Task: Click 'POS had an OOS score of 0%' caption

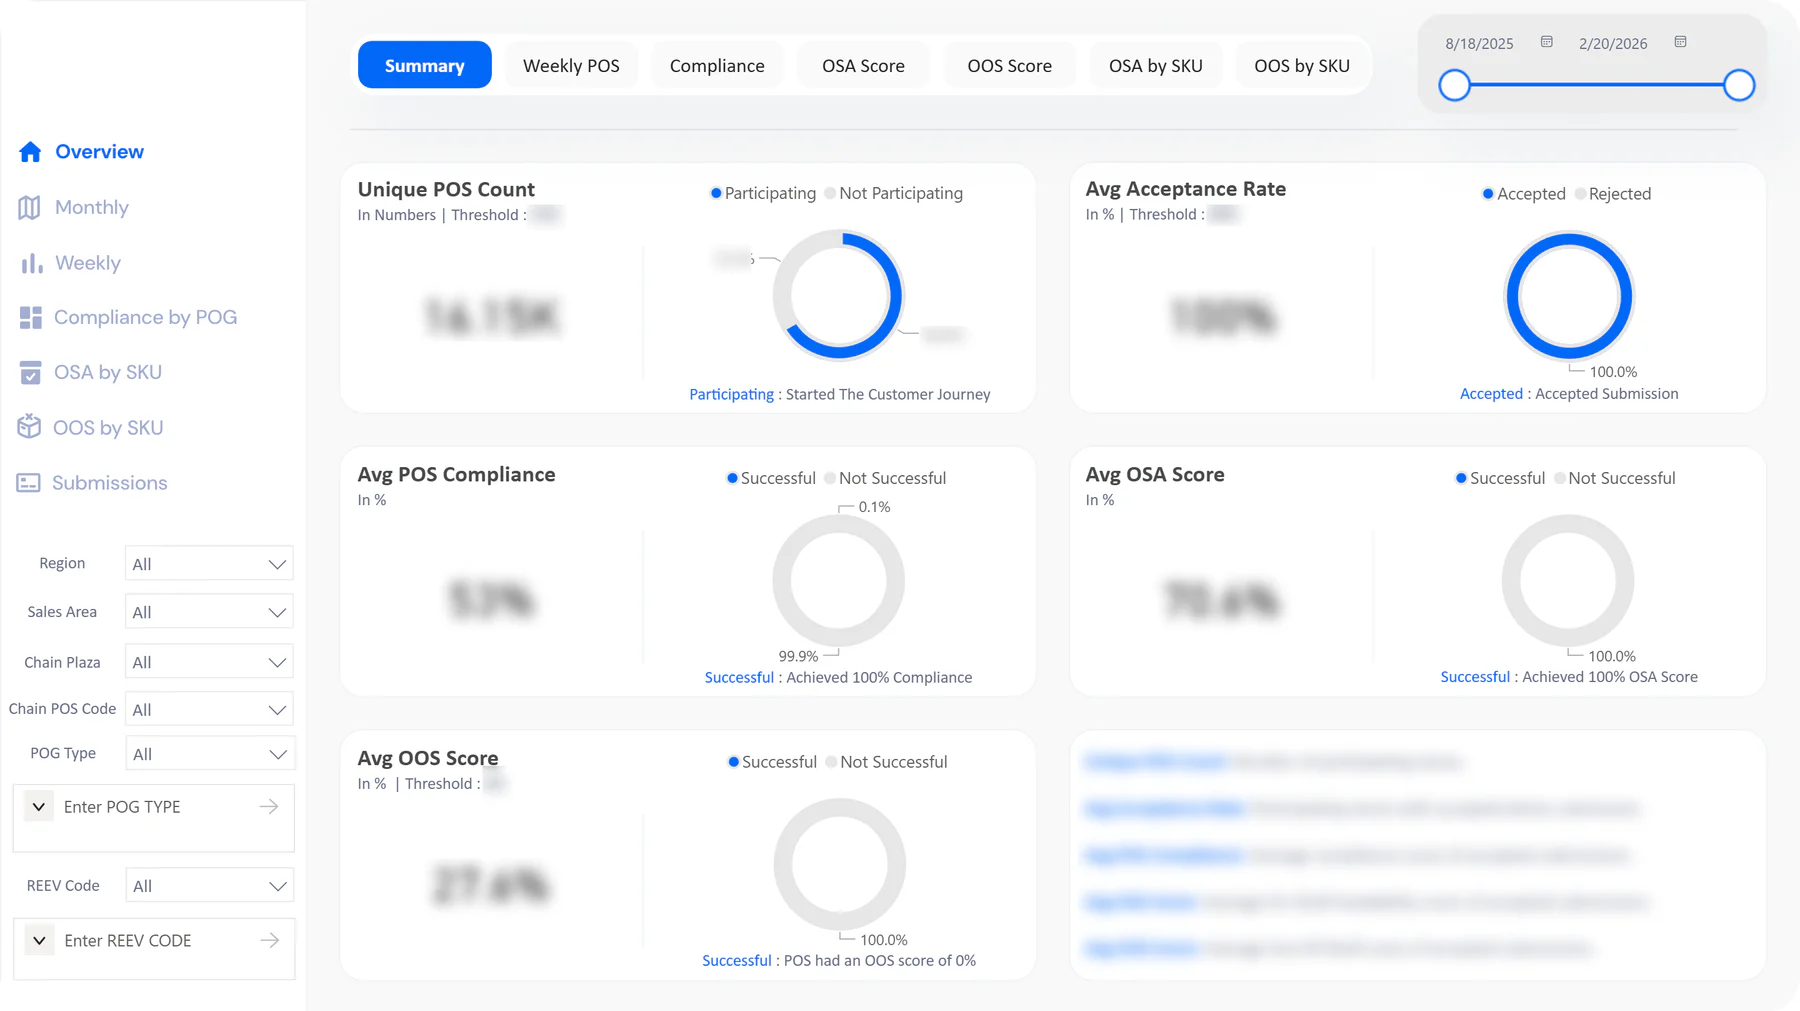Action: (880, 961)
